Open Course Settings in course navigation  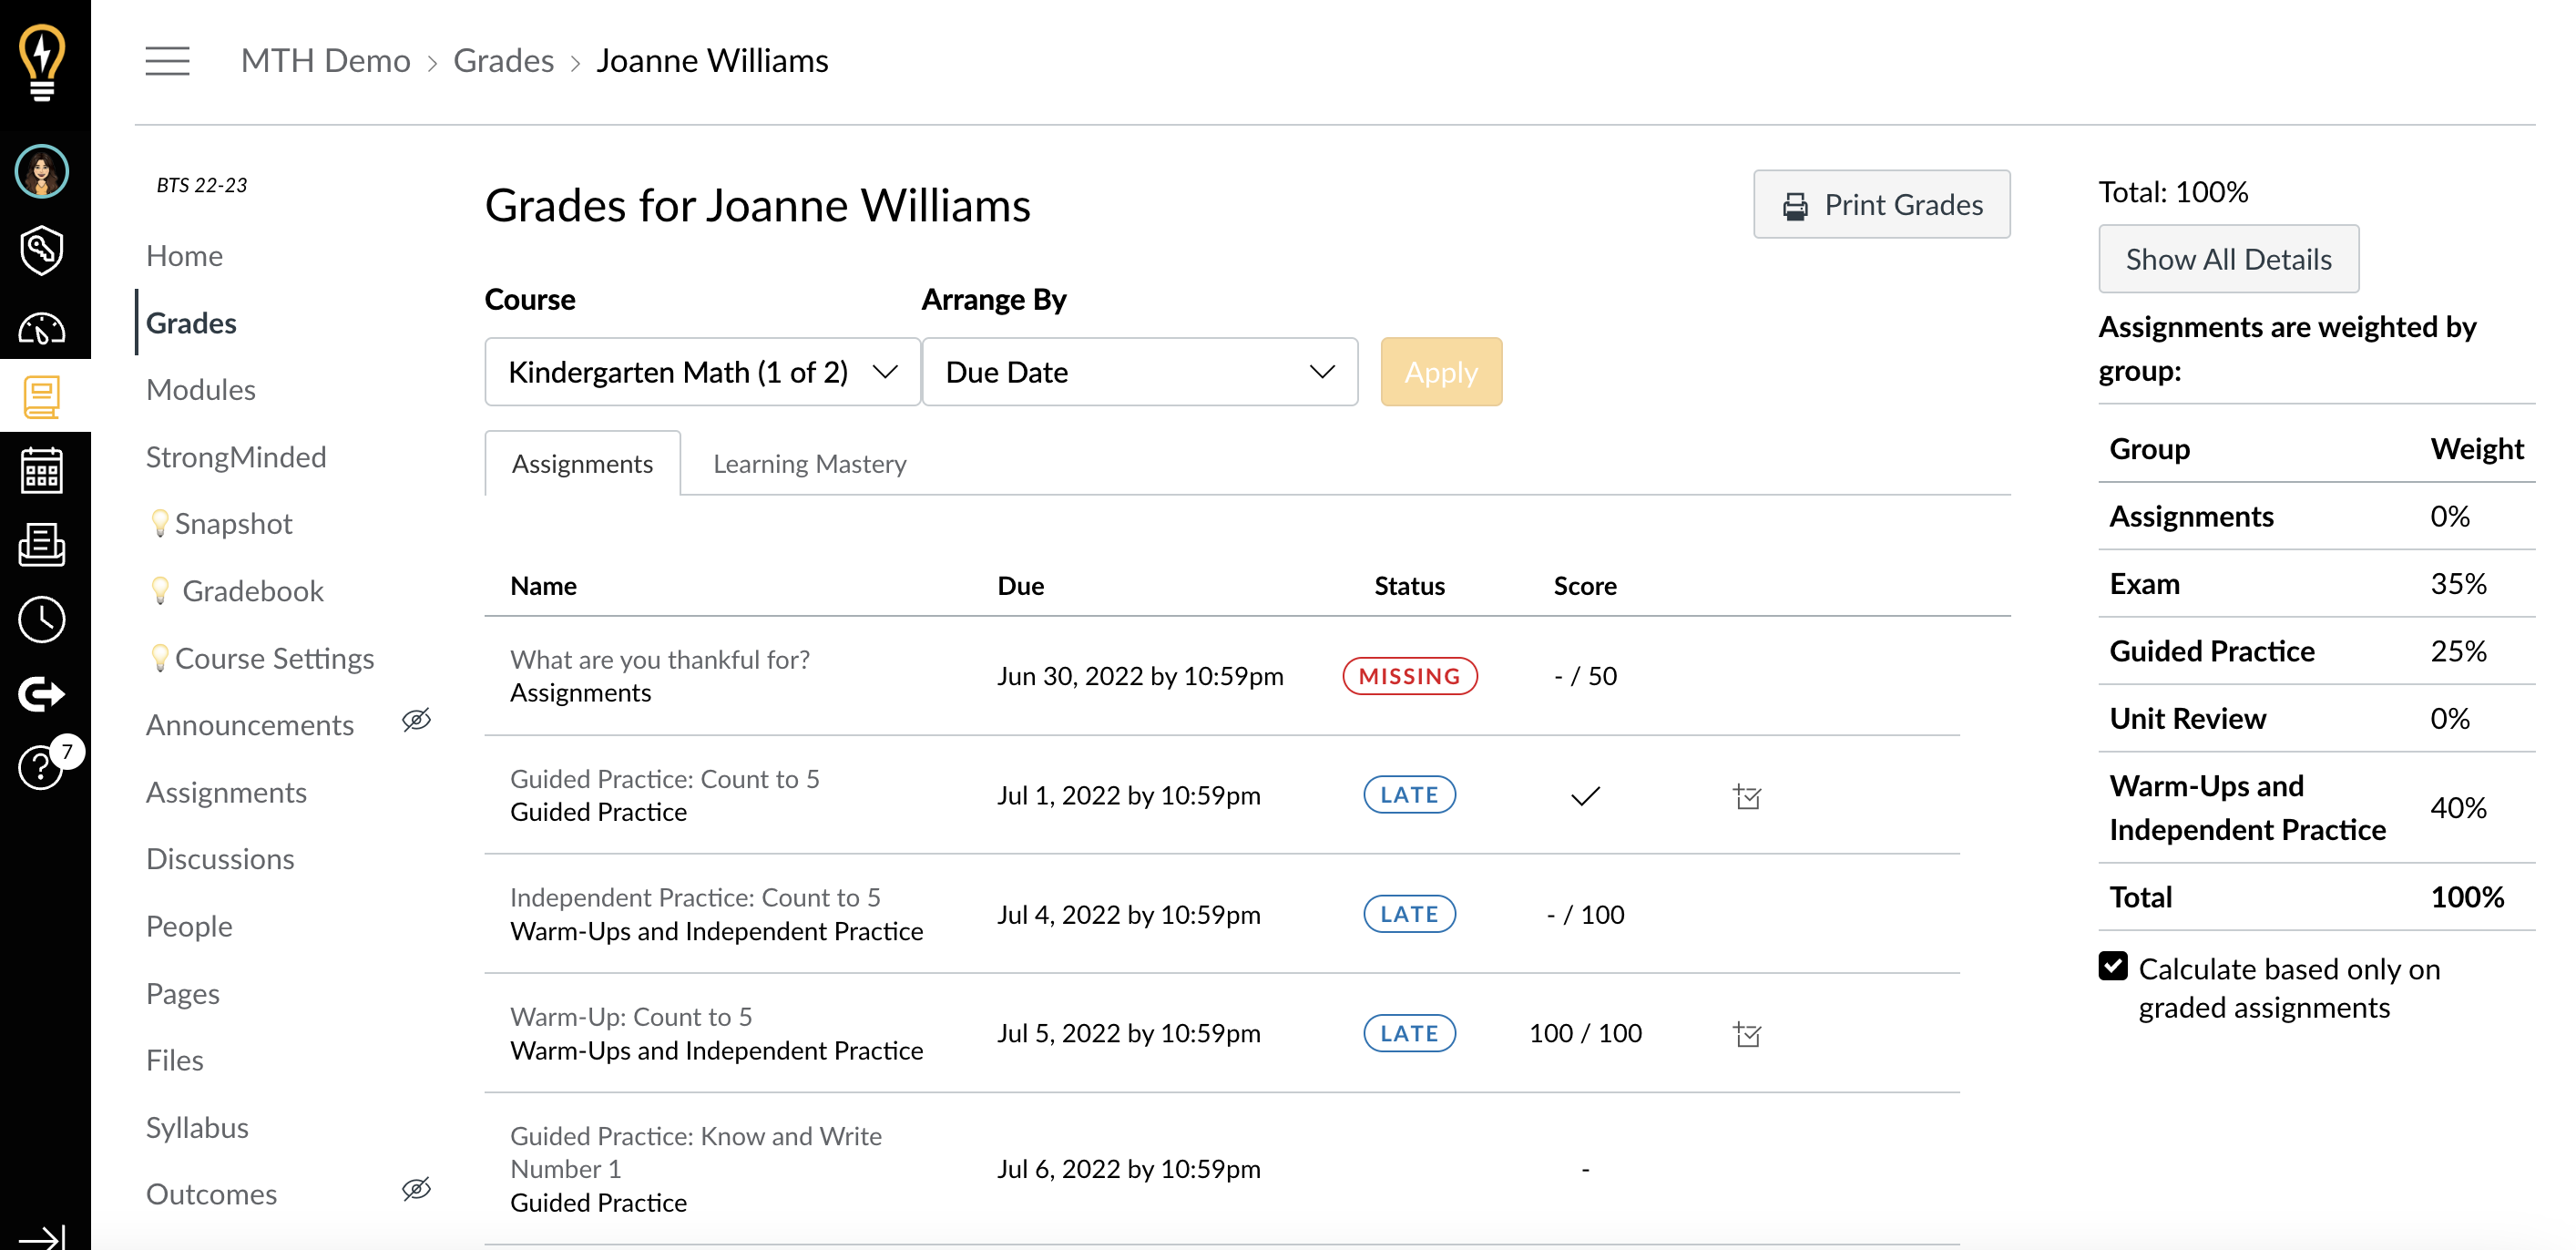pos(274,657)
